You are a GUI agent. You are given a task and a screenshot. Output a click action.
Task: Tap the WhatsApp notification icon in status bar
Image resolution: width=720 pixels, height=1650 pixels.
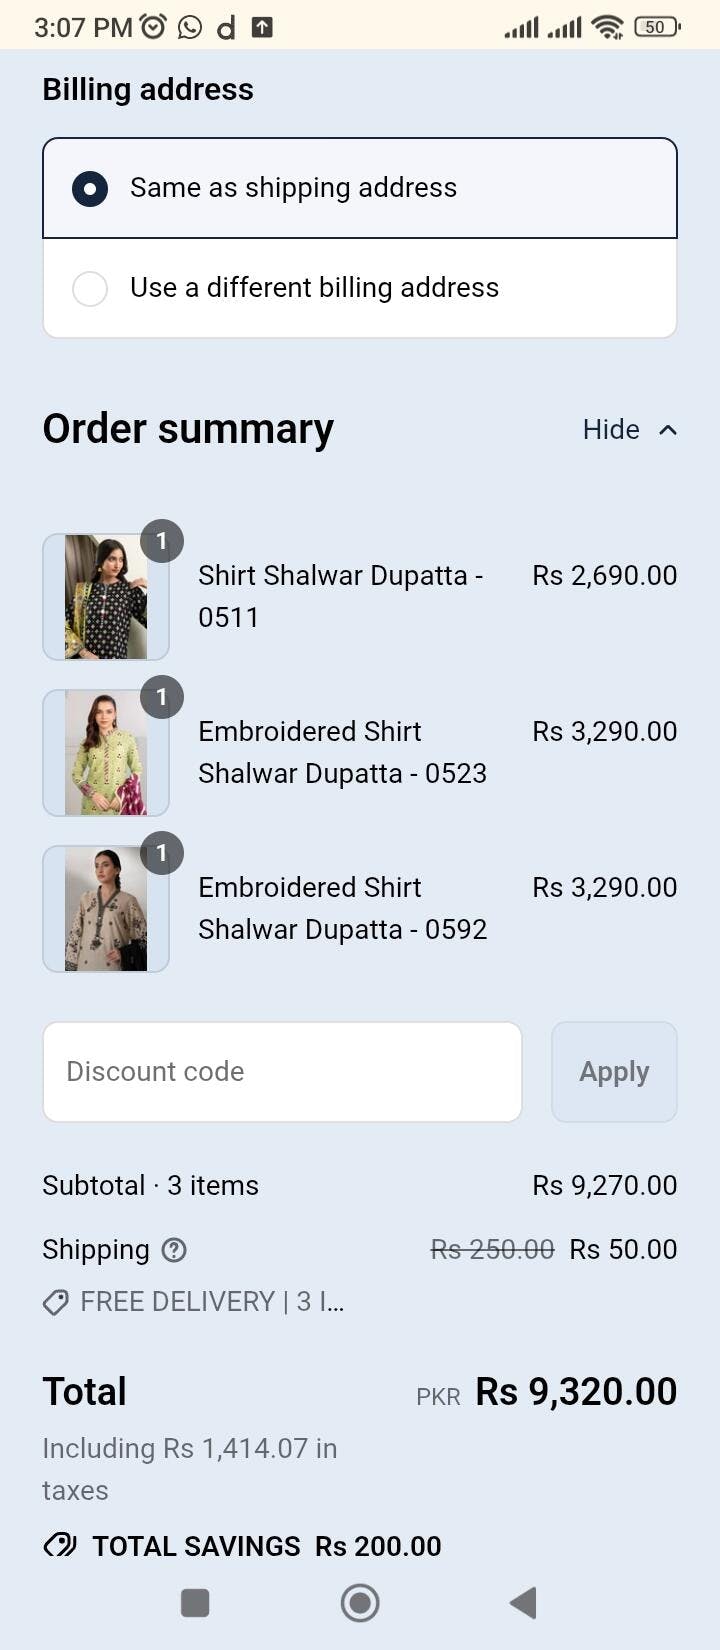tap(190, 27)
